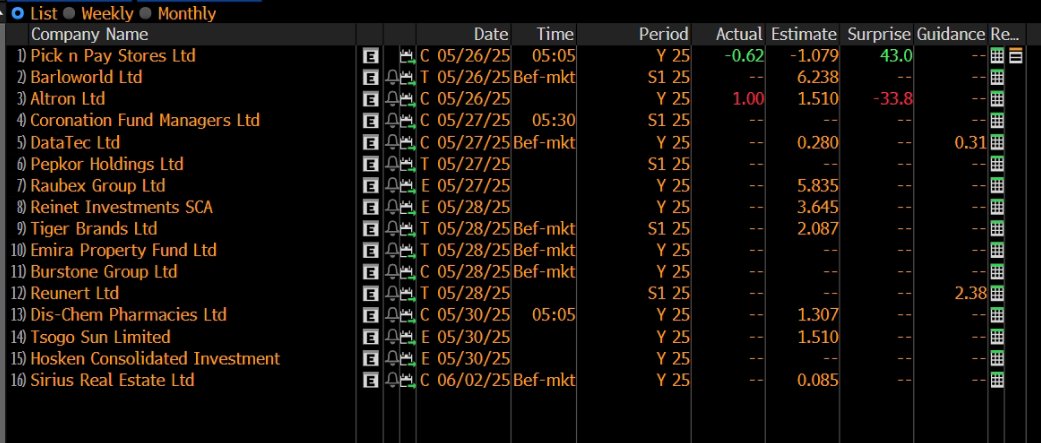Screen dimensions: 1041x443
Task: Click the E icon in Barloworld Ltd row
Action: (370, 78)
